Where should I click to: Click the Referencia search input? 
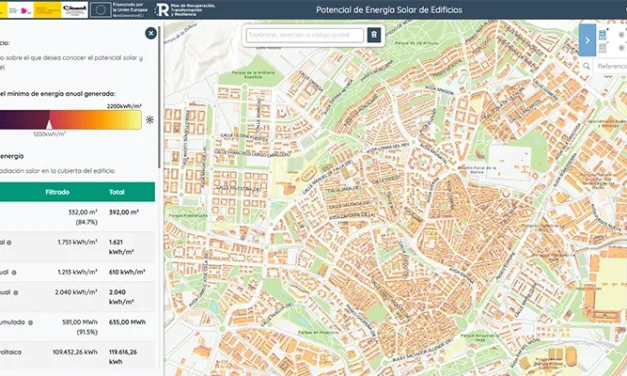click(x=610, y=66)
